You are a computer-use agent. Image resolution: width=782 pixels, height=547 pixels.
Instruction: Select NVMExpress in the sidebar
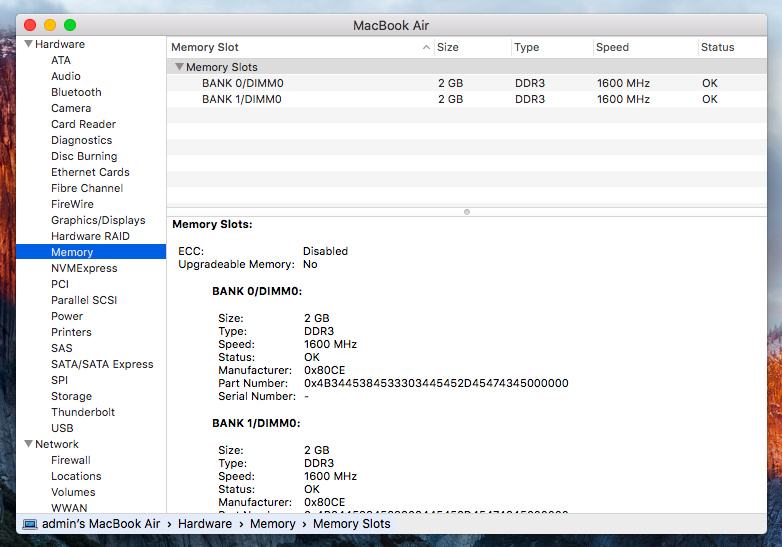(x=84, y=268)
